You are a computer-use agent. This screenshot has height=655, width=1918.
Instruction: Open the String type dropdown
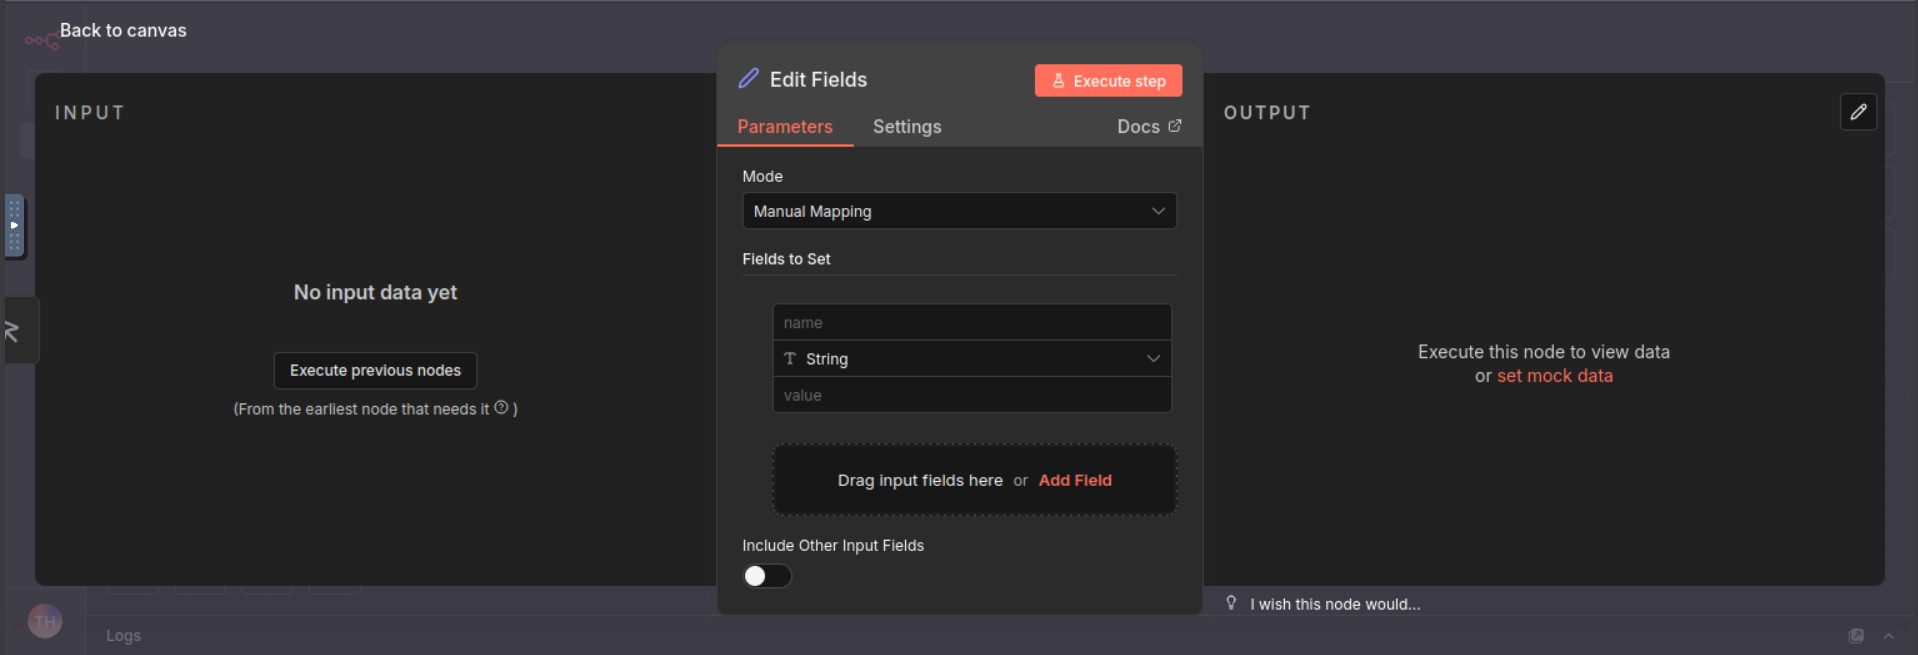972,359
